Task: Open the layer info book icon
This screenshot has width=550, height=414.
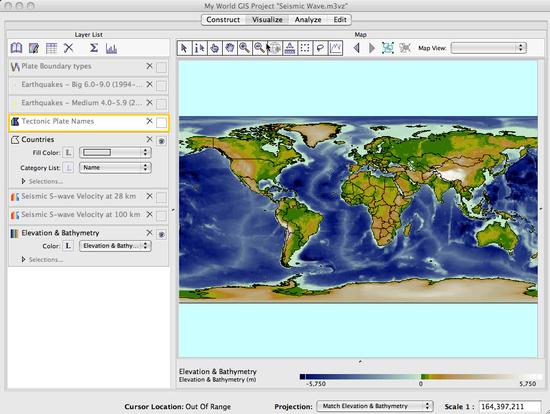Action: tap(16, 48)
